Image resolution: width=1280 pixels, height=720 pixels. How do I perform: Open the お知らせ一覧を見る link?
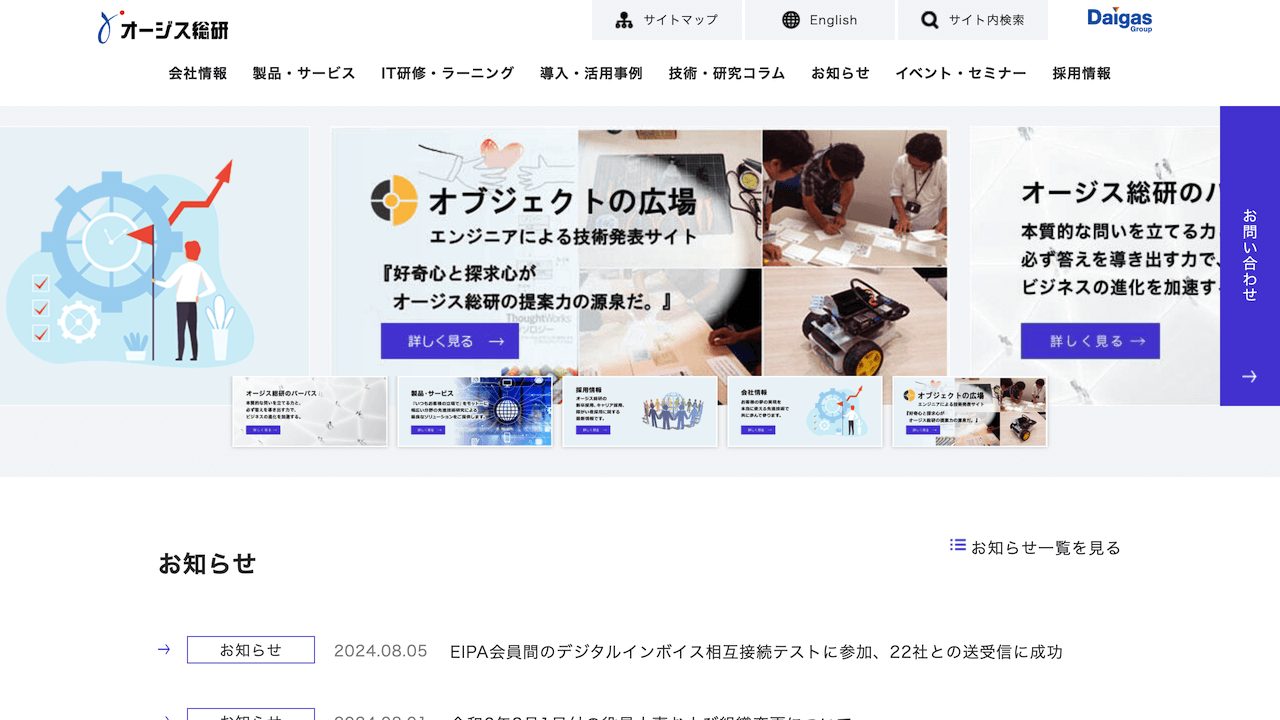(x=1044, y=547)
